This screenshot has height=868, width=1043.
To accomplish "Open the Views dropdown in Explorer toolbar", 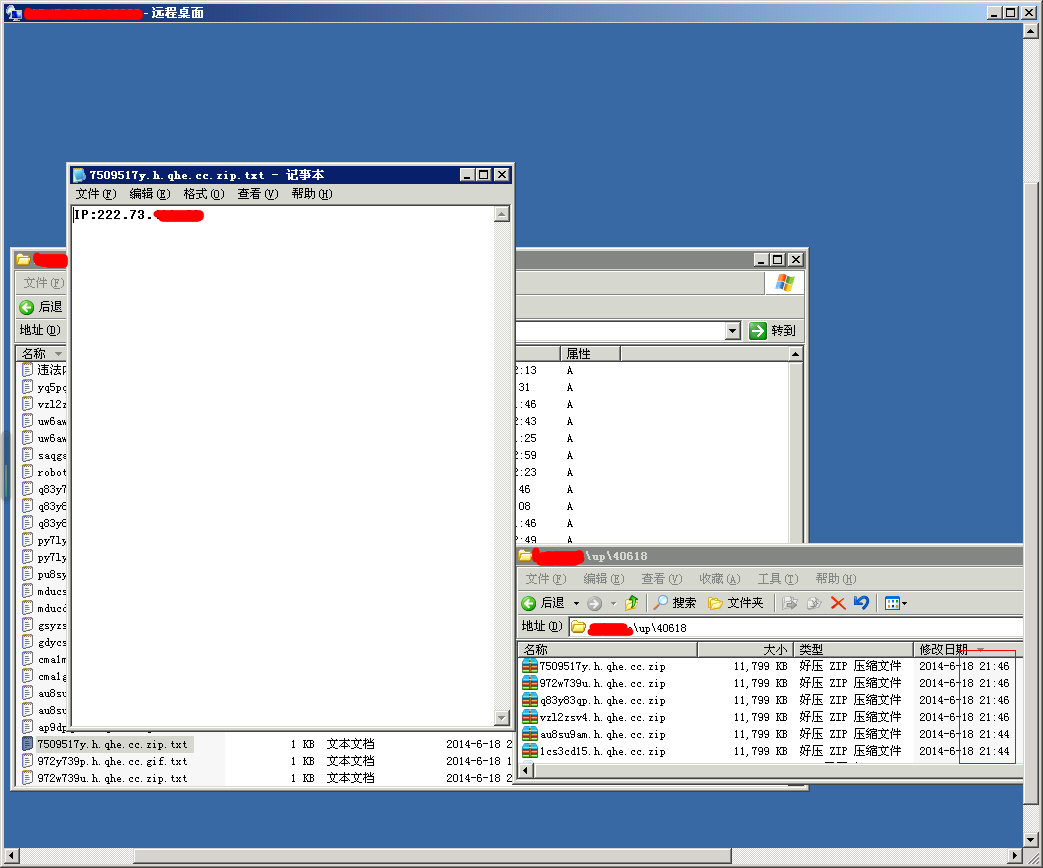I will (x=896, y=603).
